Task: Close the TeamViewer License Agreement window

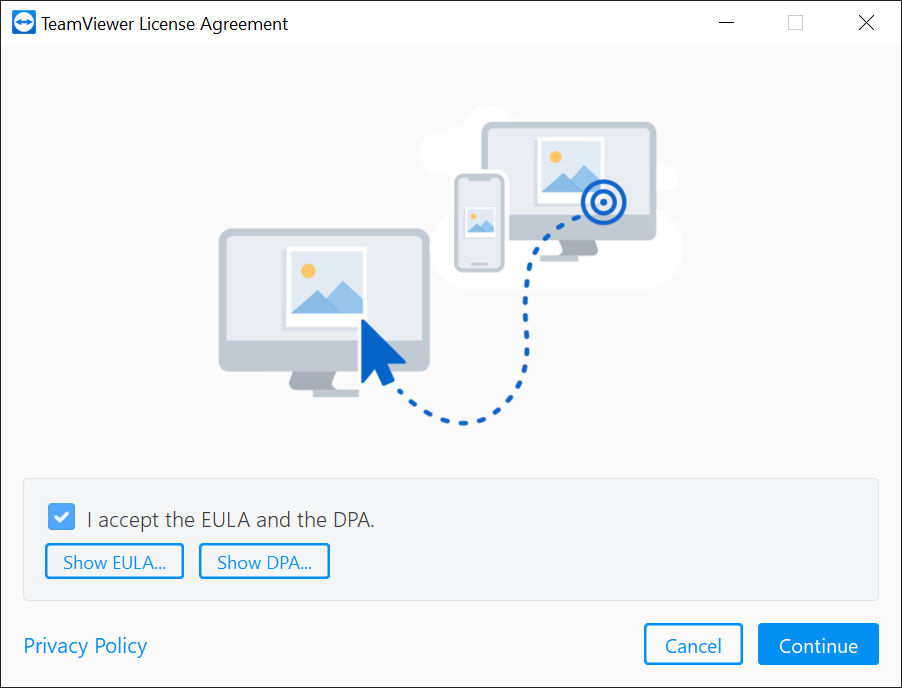Action: (866, 23)
